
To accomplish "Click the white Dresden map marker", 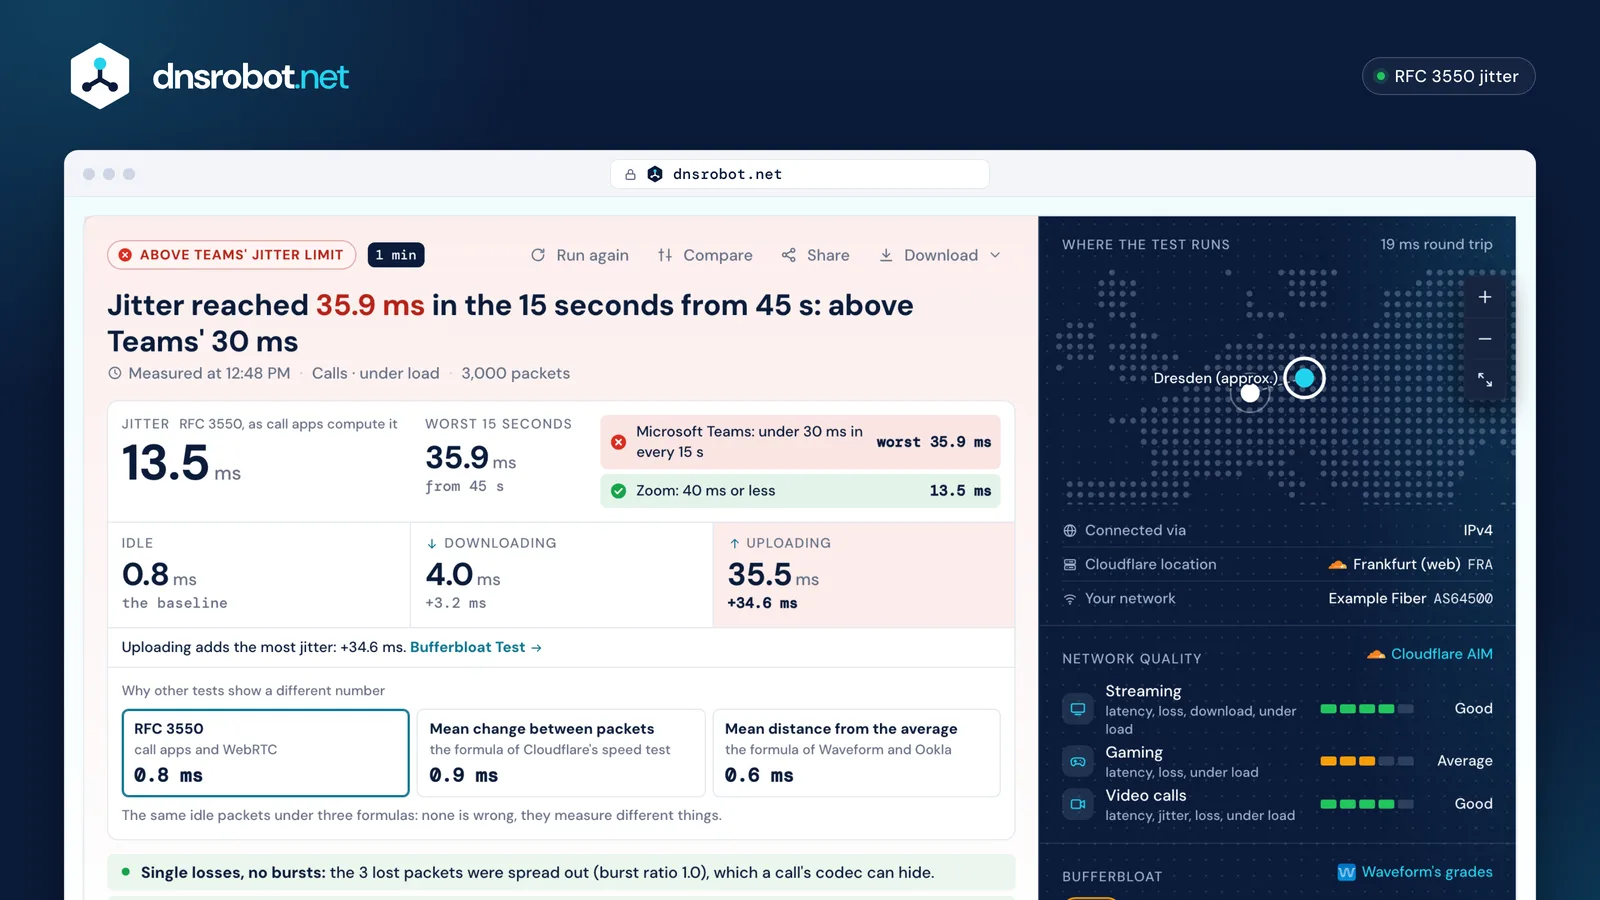I will (x=1250, y=393).
